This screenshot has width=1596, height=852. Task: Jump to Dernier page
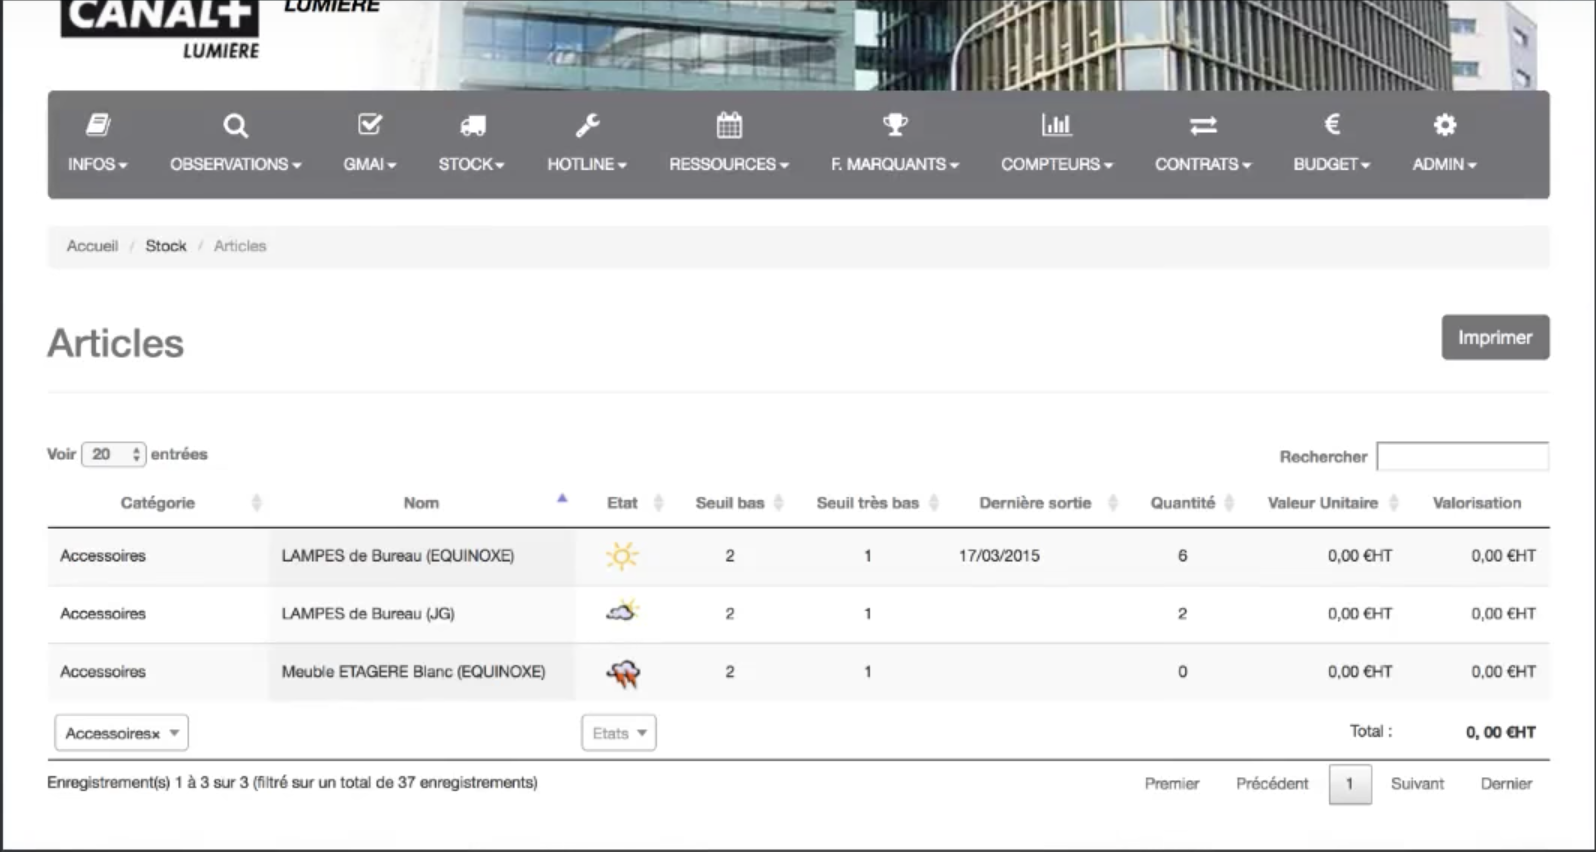(1506, 784)
